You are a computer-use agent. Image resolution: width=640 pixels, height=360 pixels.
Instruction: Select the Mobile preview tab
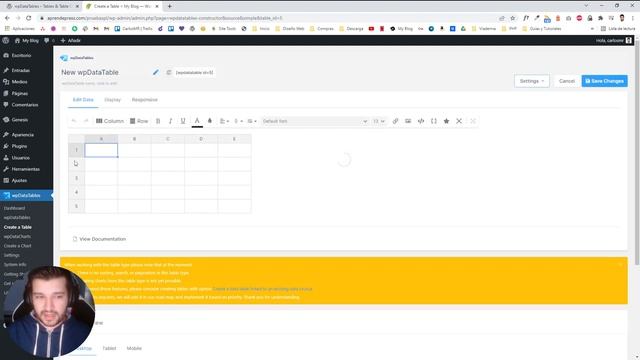[134, 348]
